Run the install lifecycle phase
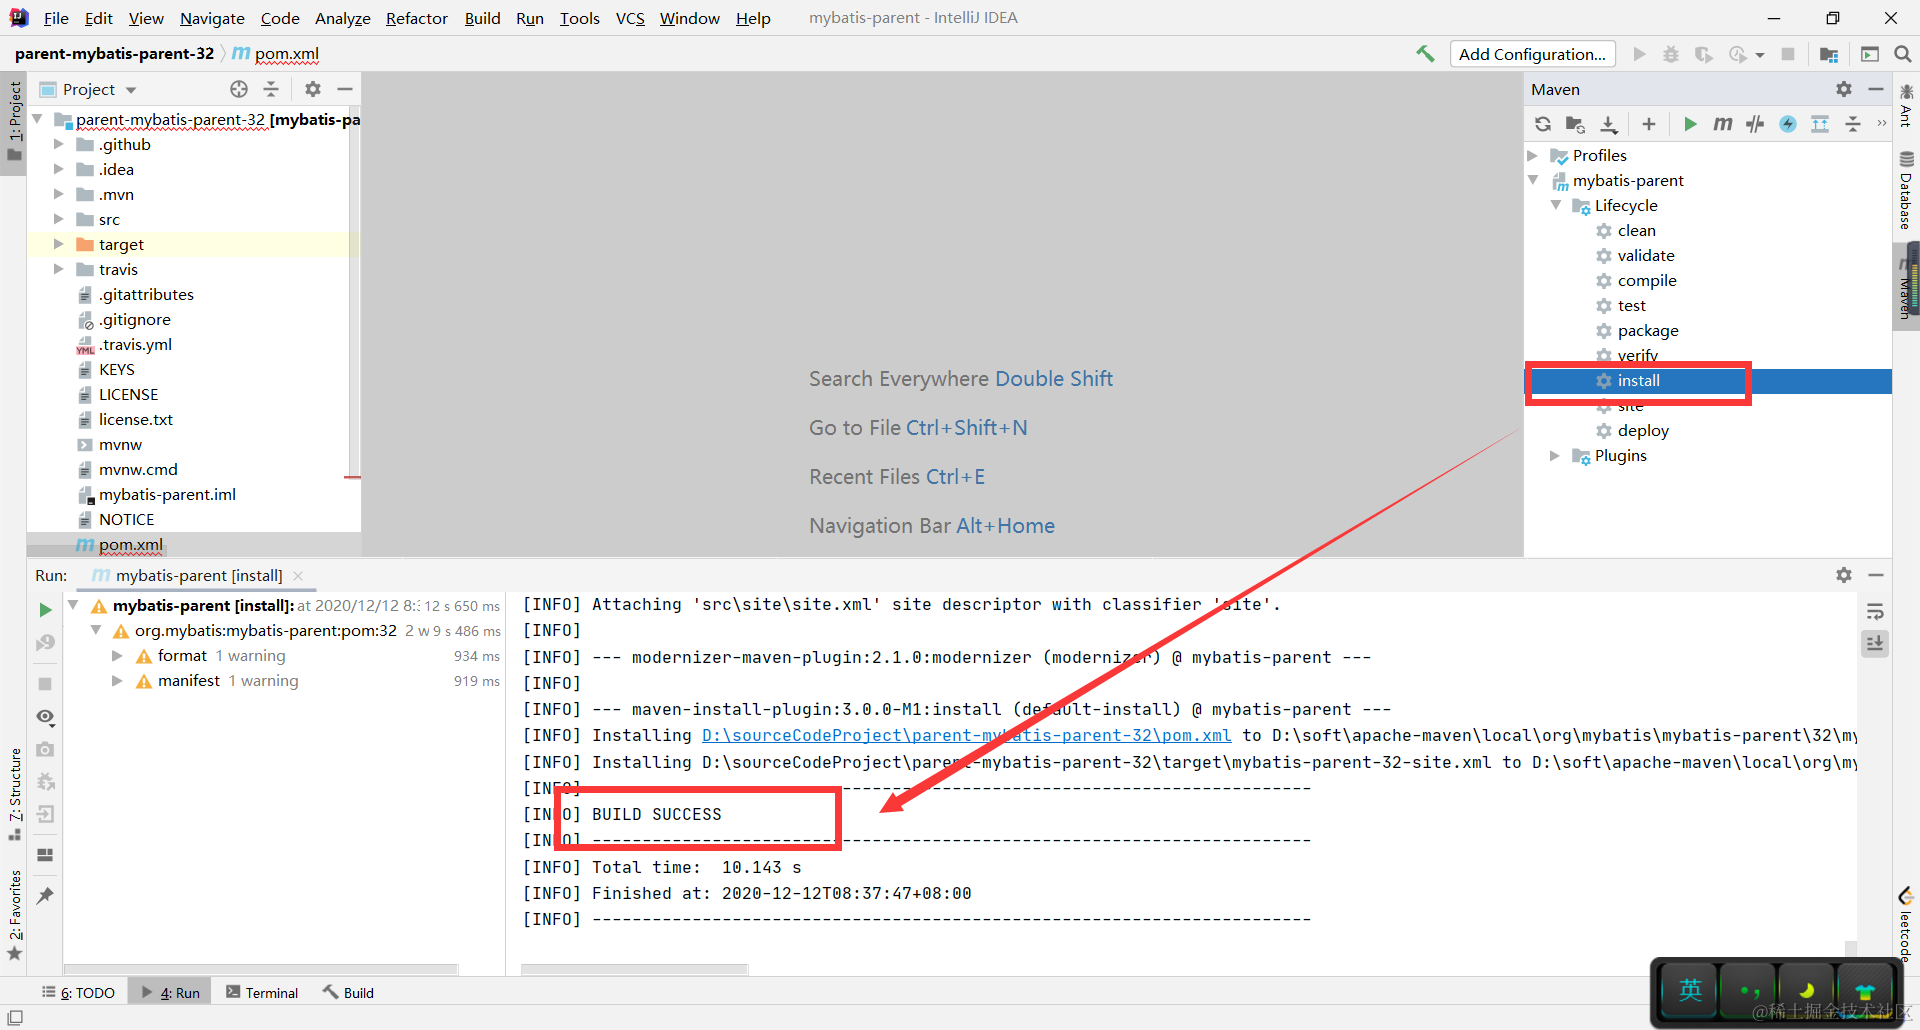 (1638, 381)
